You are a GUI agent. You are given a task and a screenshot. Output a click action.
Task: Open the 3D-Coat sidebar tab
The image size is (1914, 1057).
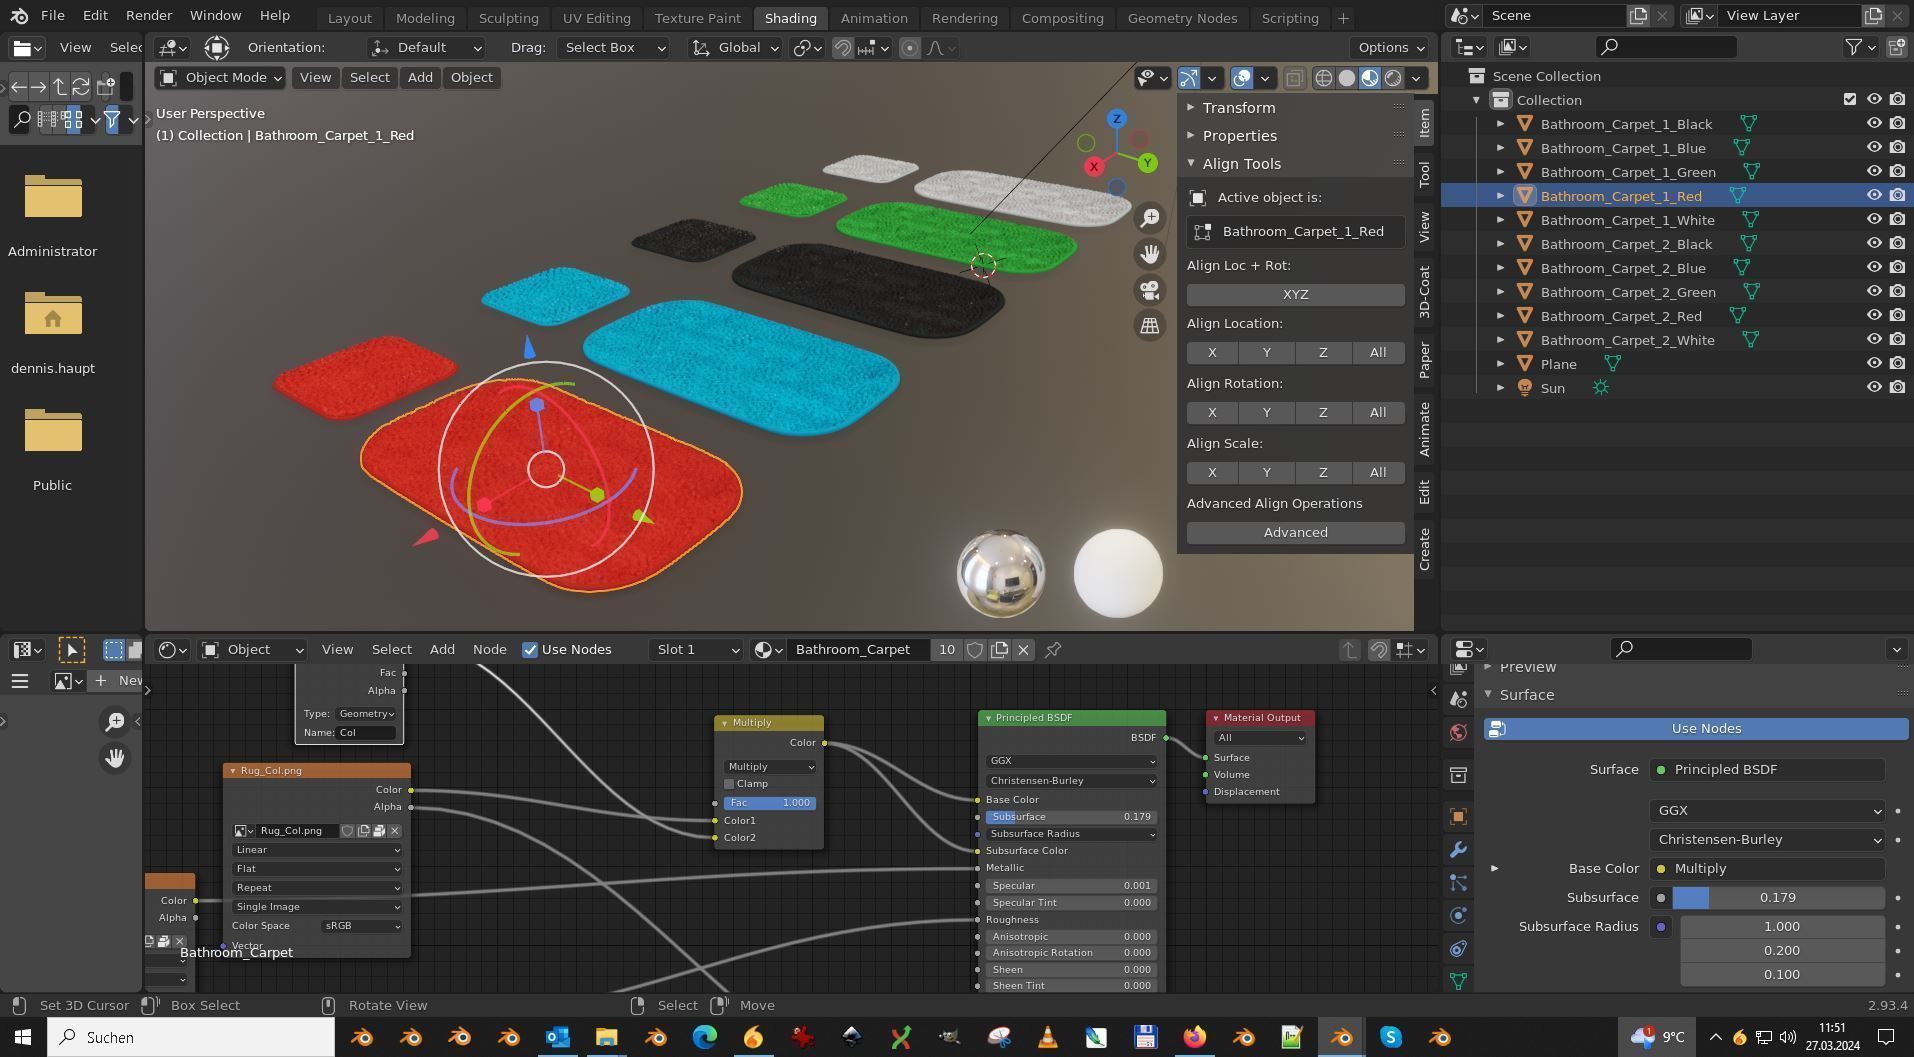(1425, 292)
